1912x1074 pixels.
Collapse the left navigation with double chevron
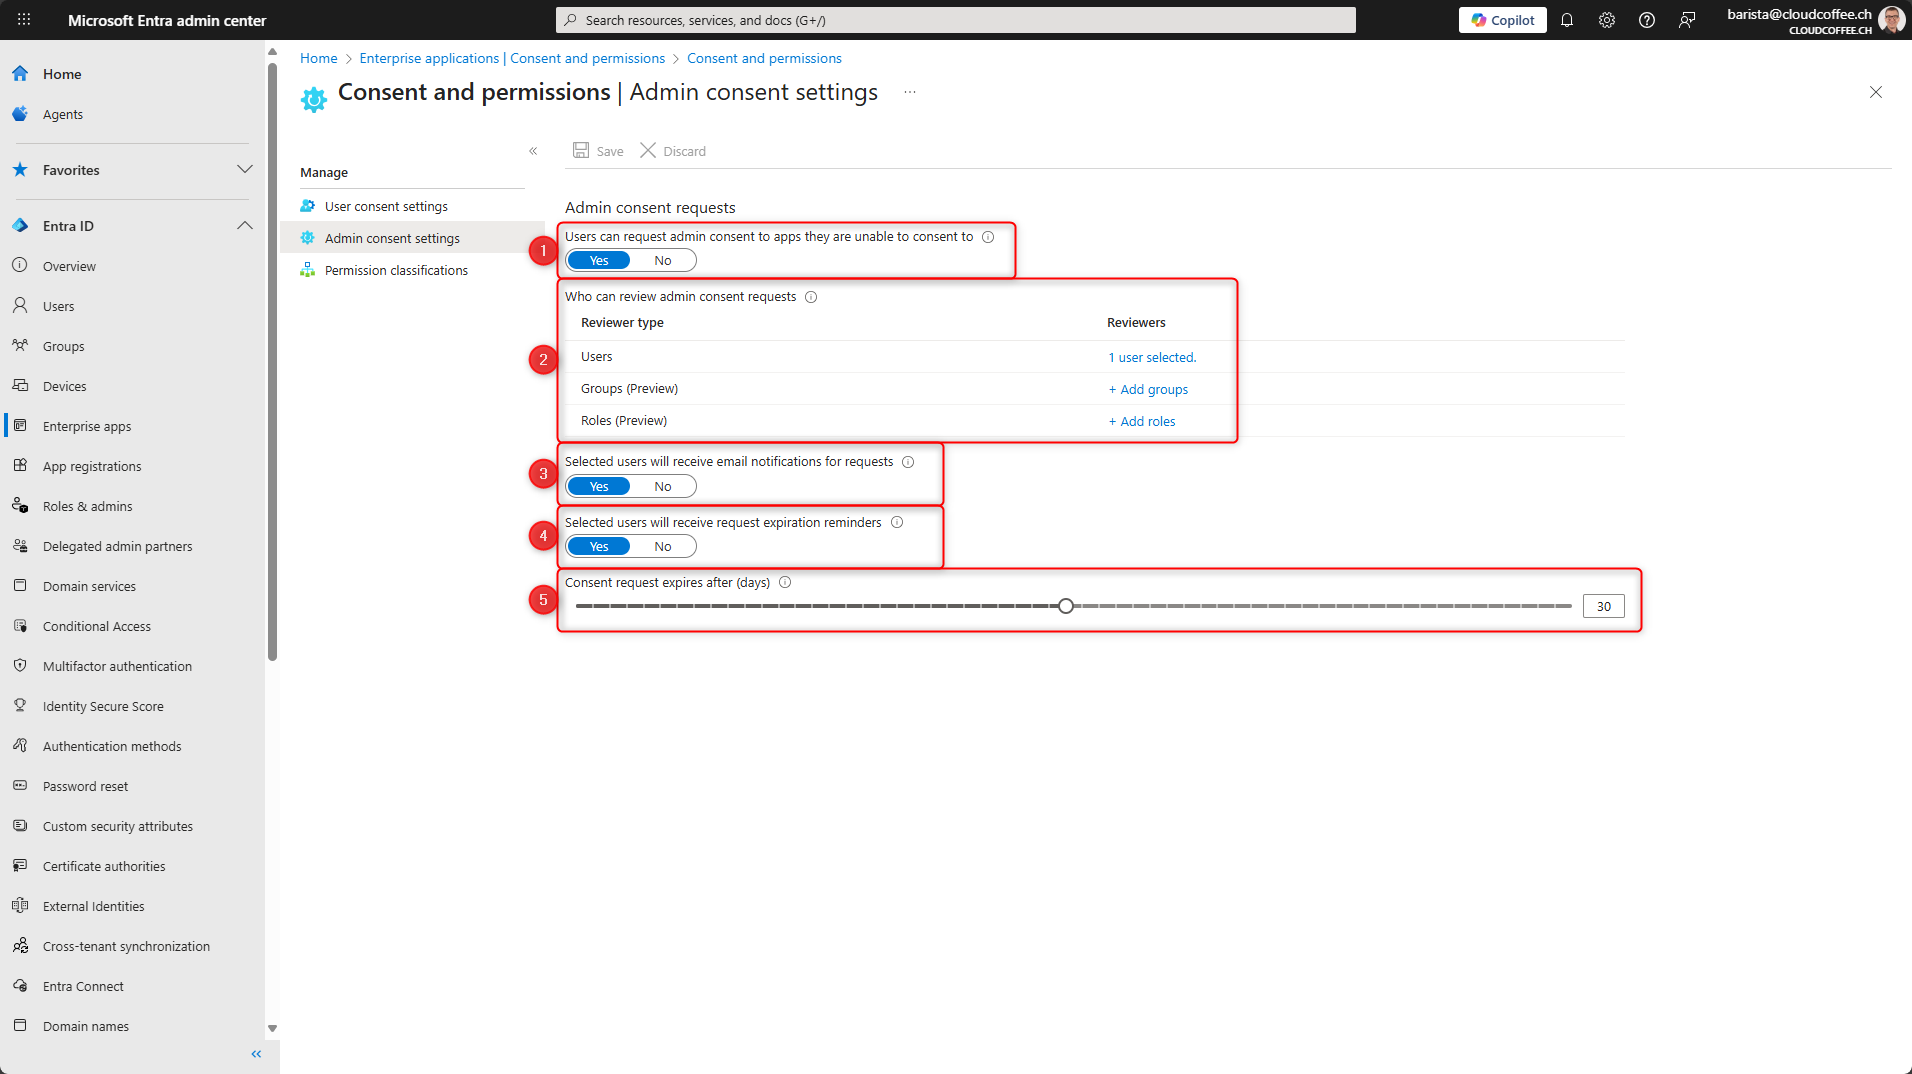pos(256,1054)
